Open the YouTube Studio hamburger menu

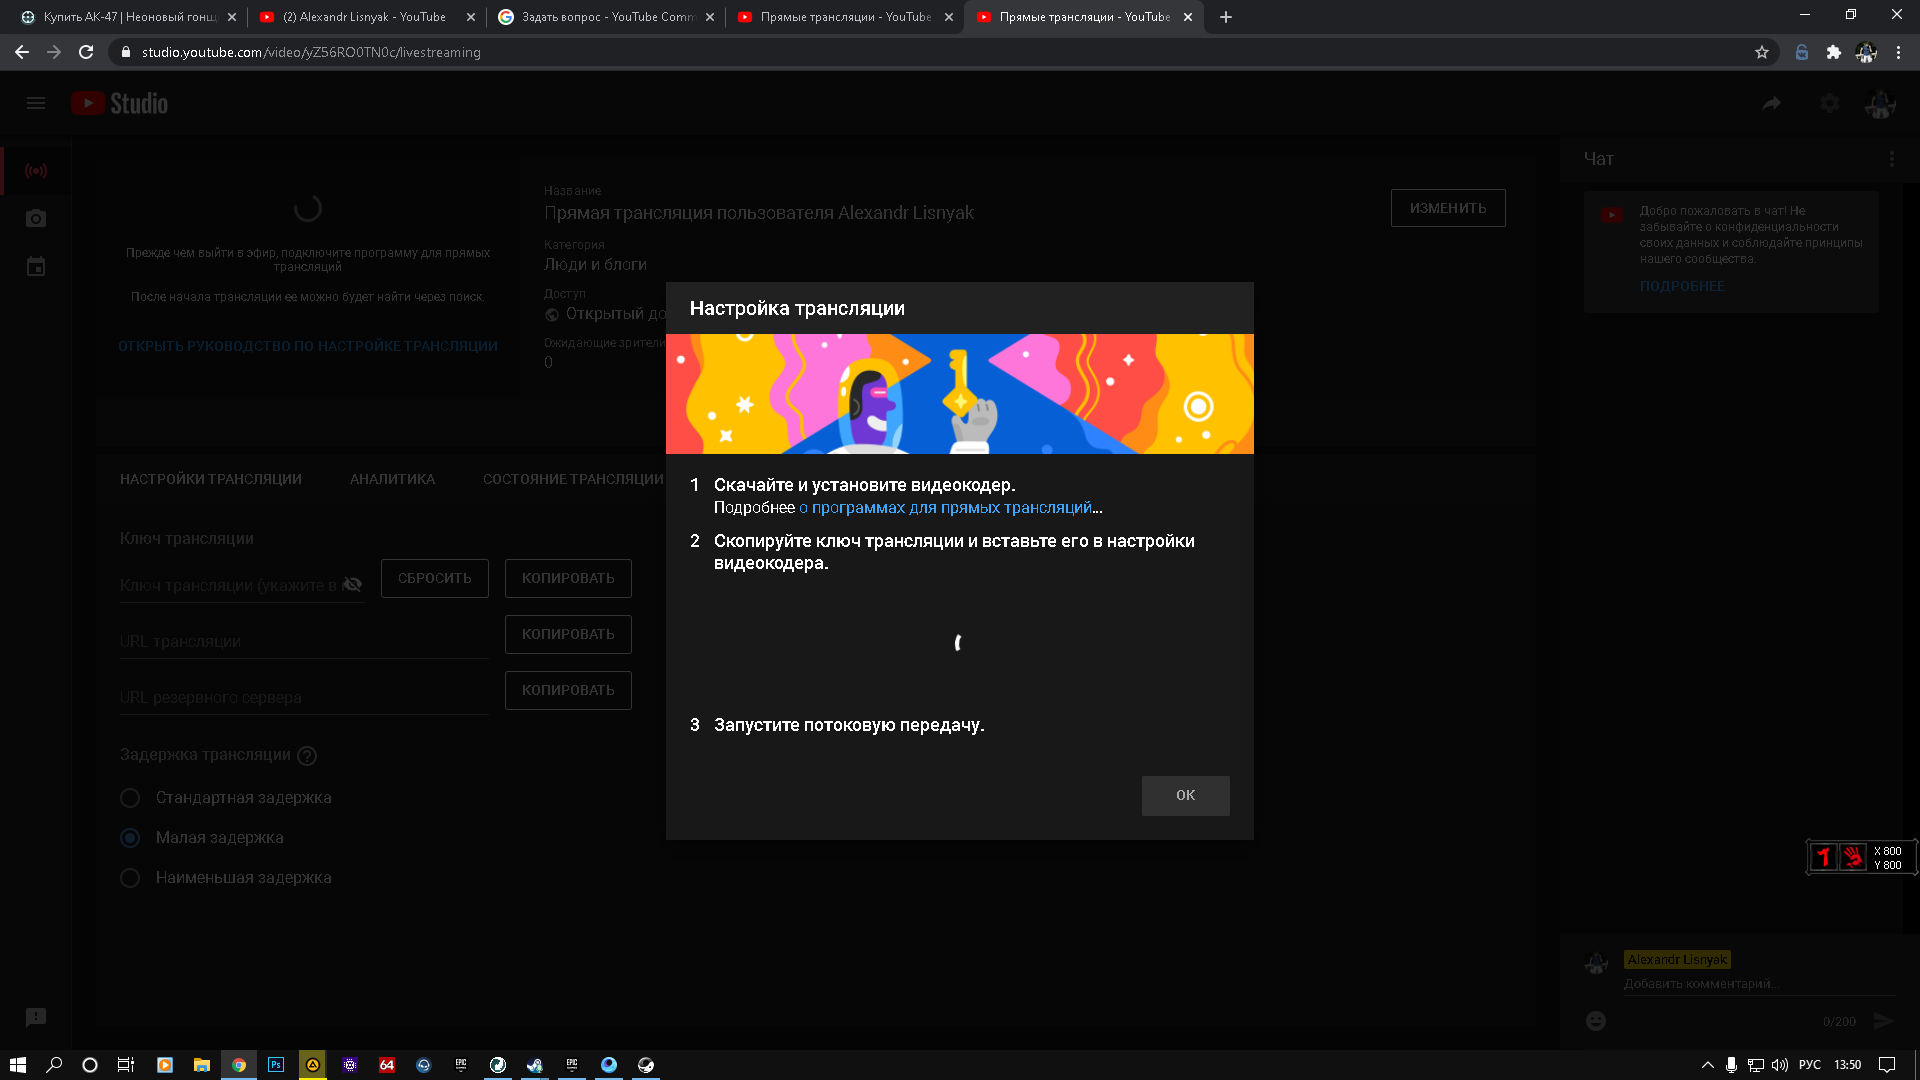(x=36, y=103)
